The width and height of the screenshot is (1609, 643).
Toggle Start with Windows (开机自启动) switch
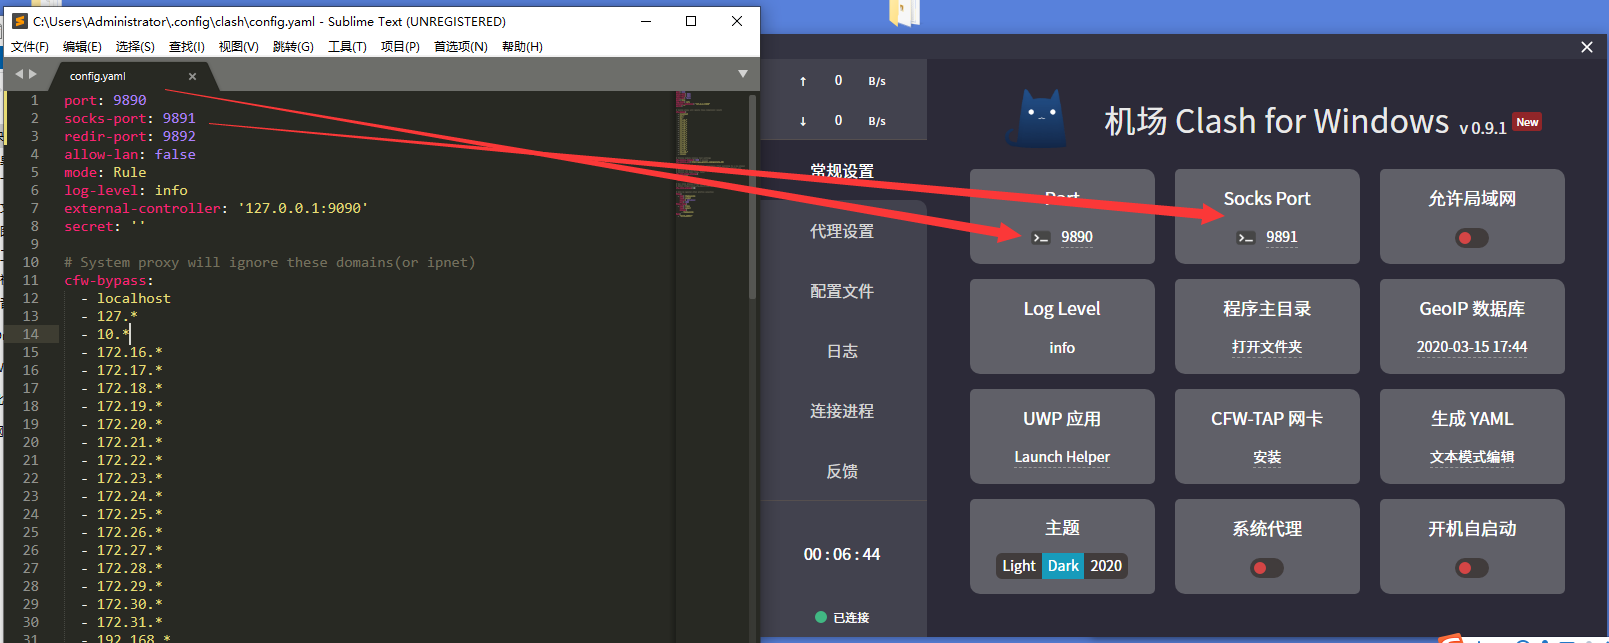(x=1472, y=568)
